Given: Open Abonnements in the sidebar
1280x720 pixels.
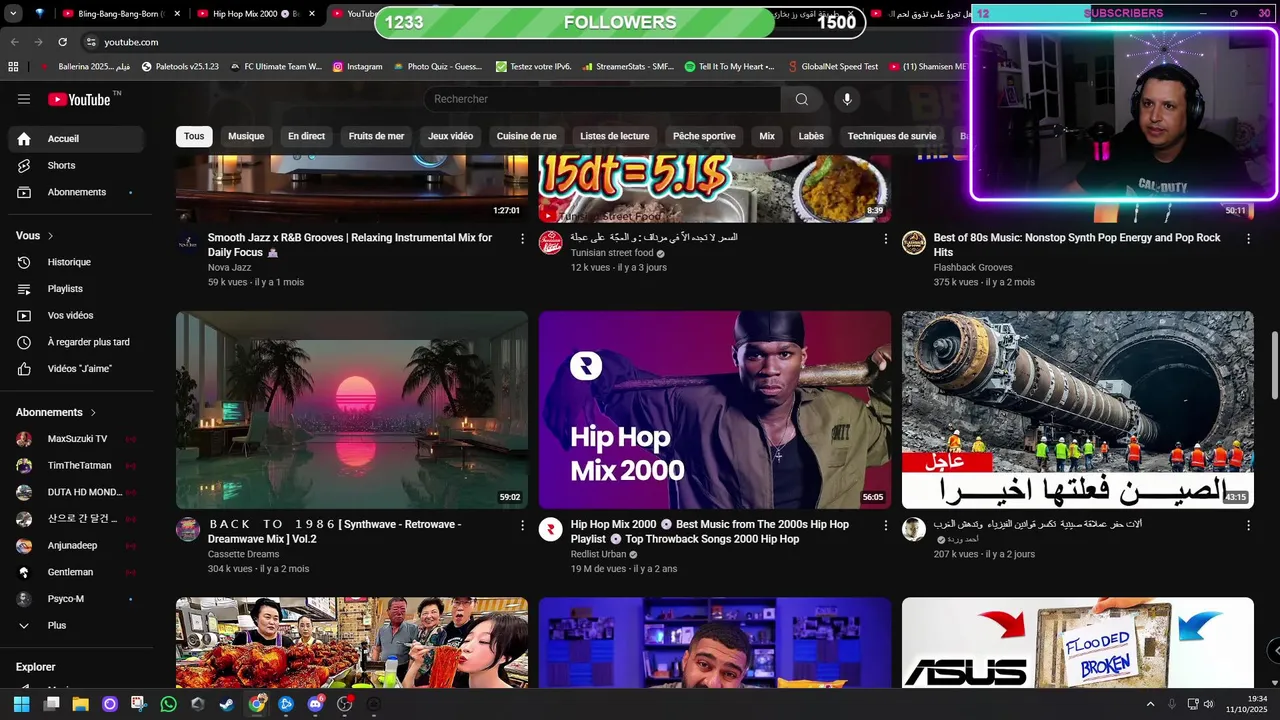Looking at the screenshot, I should point(76,192).
